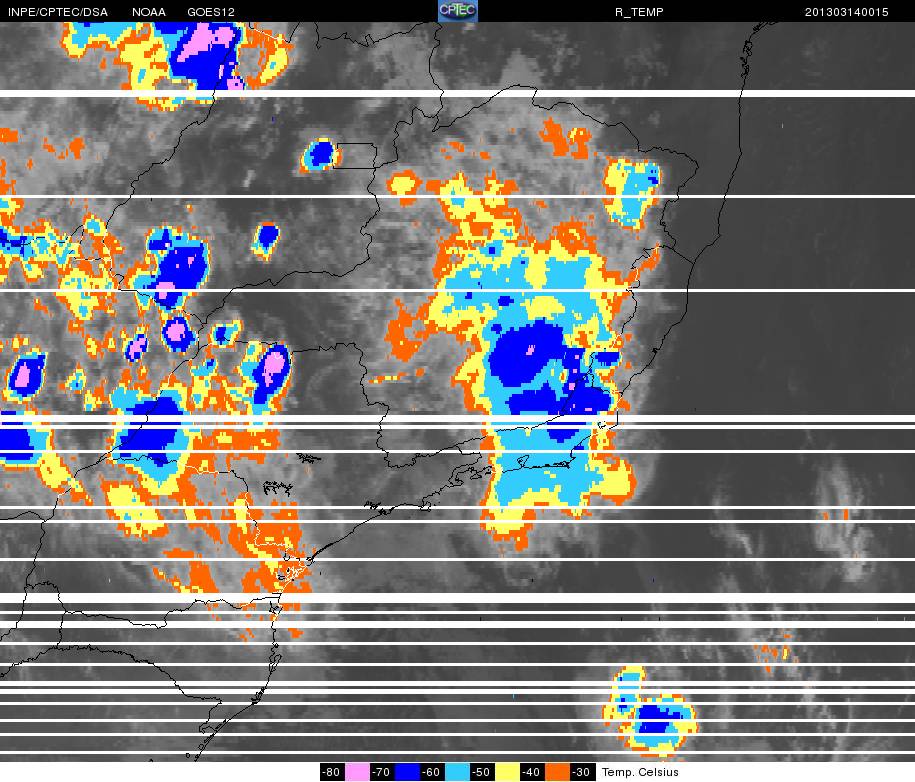Click the INPE/CPTEC/DSA header text
The height and width of the screenshot is (782, 915).
(x=58, y=12)
